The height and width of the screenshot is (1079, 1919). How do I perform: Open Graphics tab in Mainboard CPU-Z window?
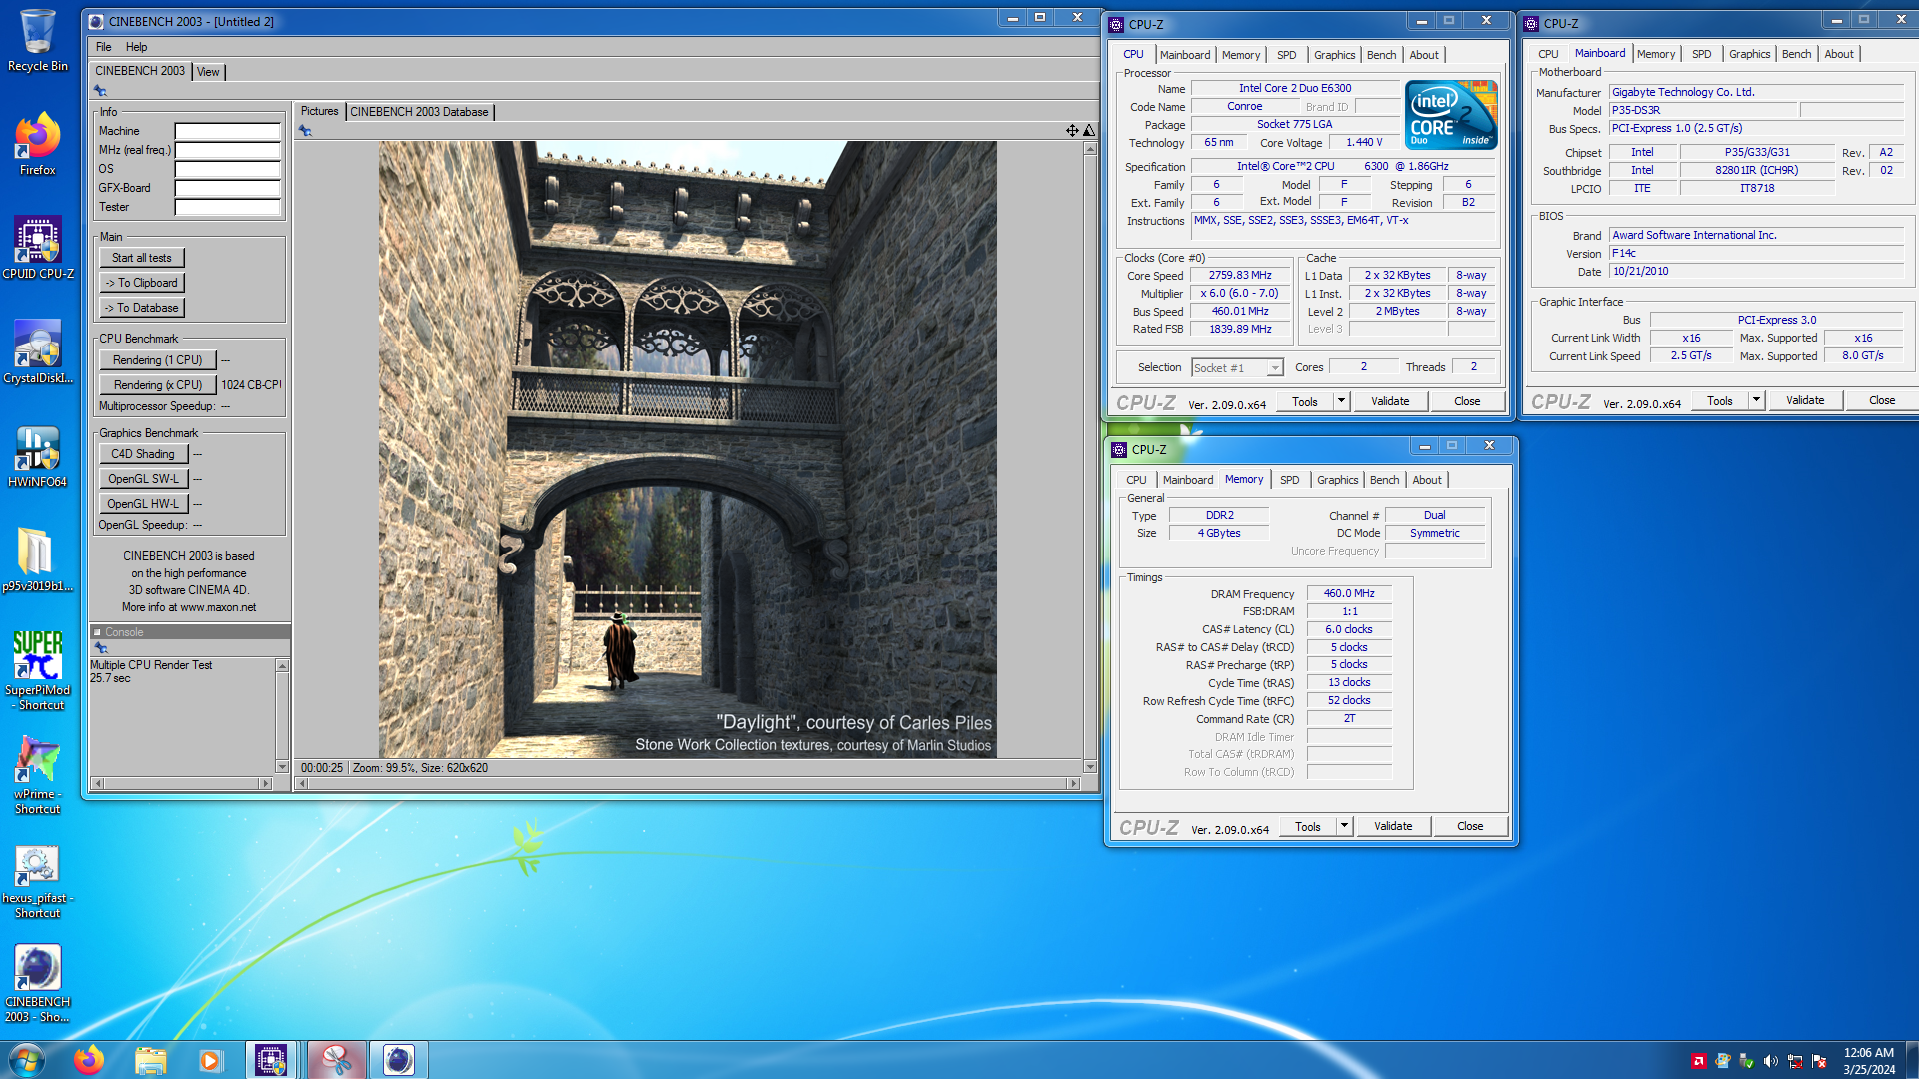point(1749,54)
